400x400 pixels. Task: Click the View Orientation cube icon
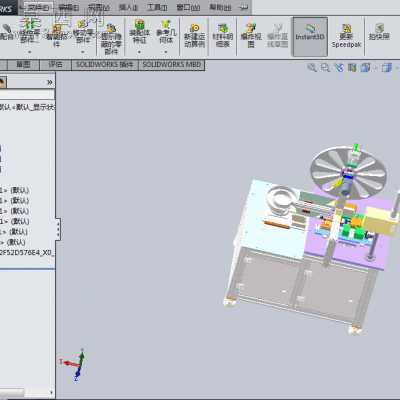366,68
